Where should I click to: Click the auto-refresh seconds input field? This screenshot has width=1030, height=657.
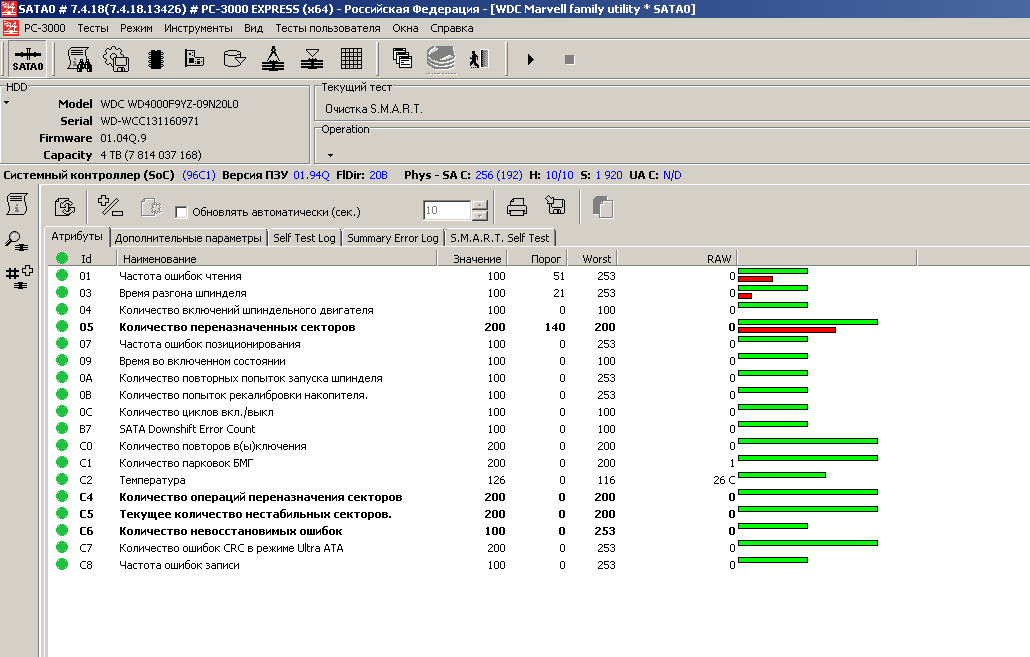click(x=447, y=210)
